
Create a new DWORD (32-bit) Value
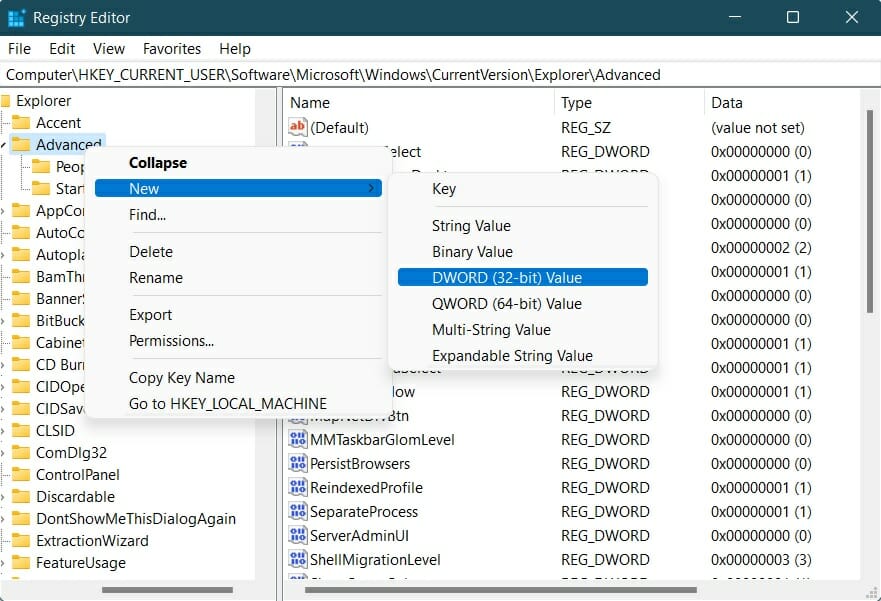coord(523,277)
